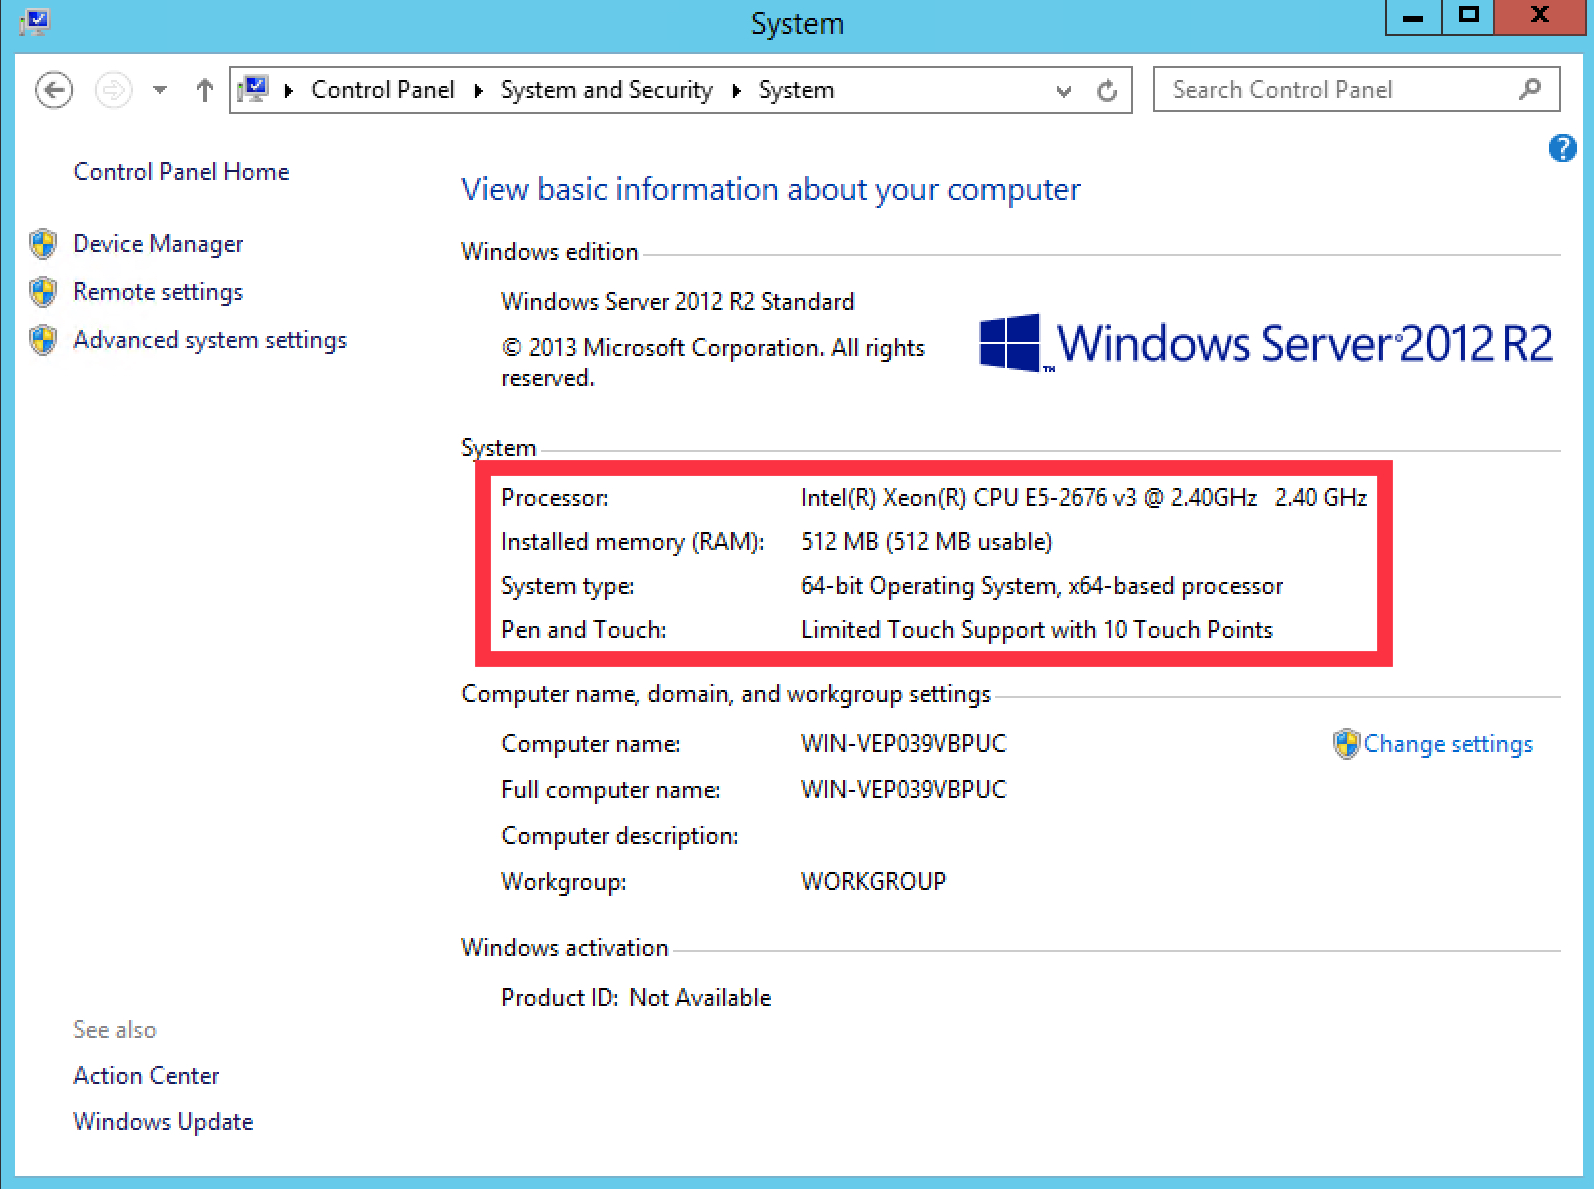This screenshot has height=1189, width=1594.
Task: Open the address bar history dropdown
Action: tap(1064, 91)
